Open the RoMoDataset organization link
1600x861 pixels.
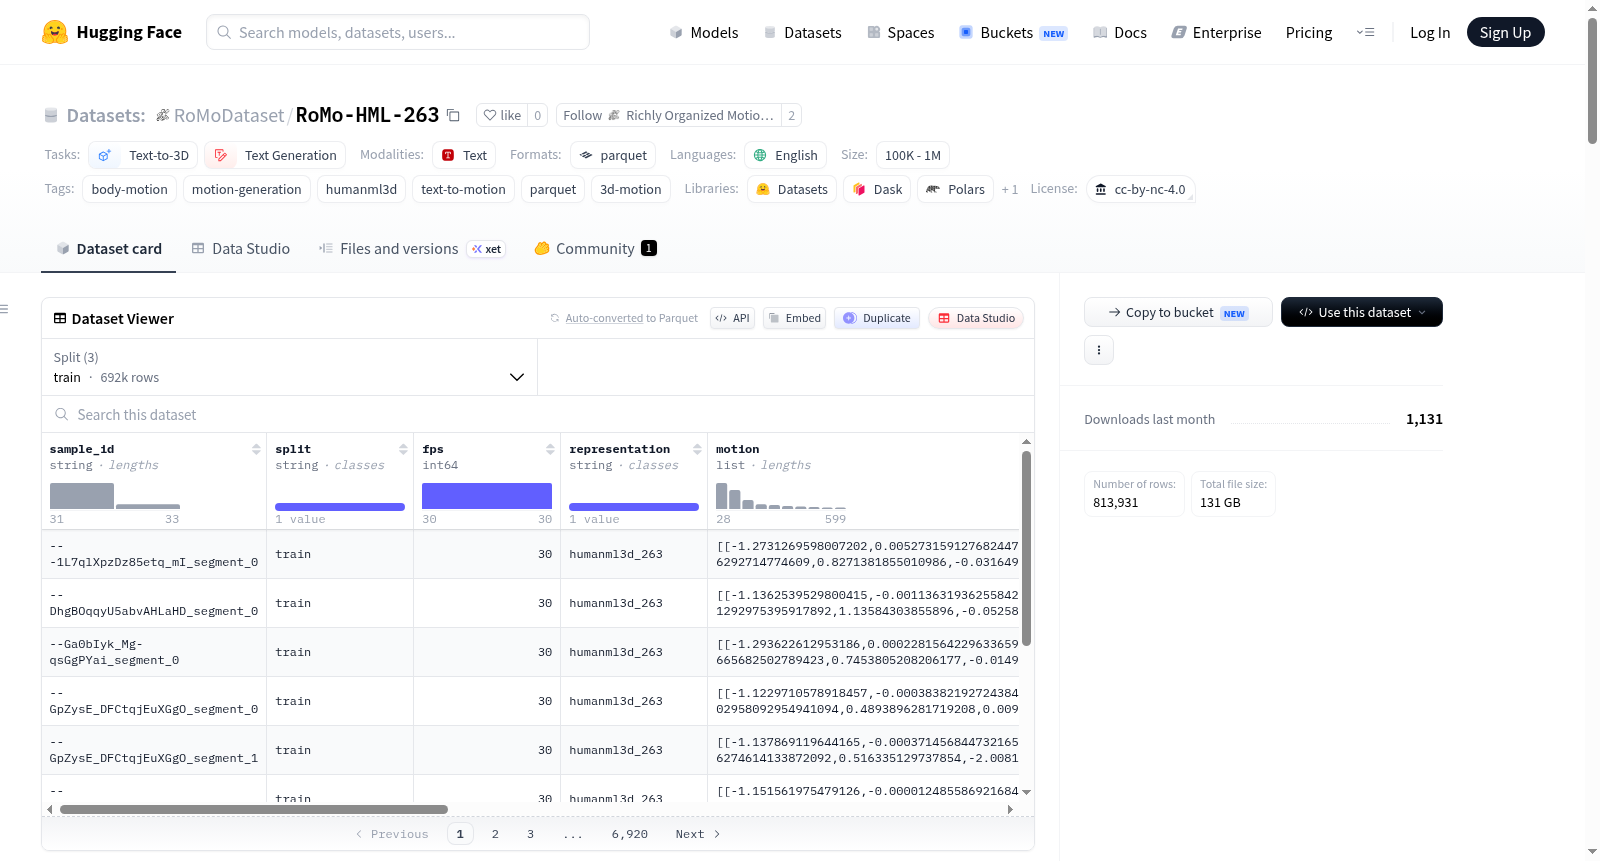pos(229,115)
